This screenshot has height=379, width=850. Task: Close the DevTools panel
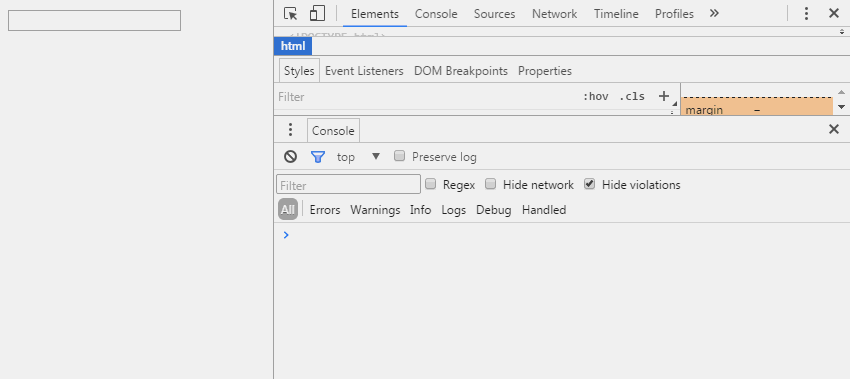click(834, 14)
